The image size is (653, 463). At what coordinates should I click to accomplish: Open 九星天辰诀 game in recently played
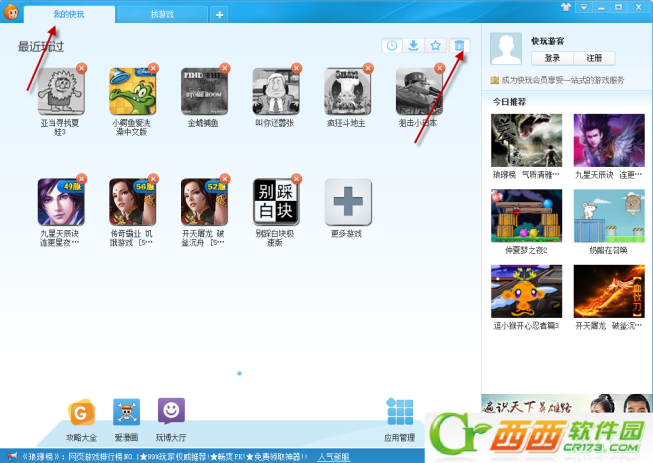61,202
